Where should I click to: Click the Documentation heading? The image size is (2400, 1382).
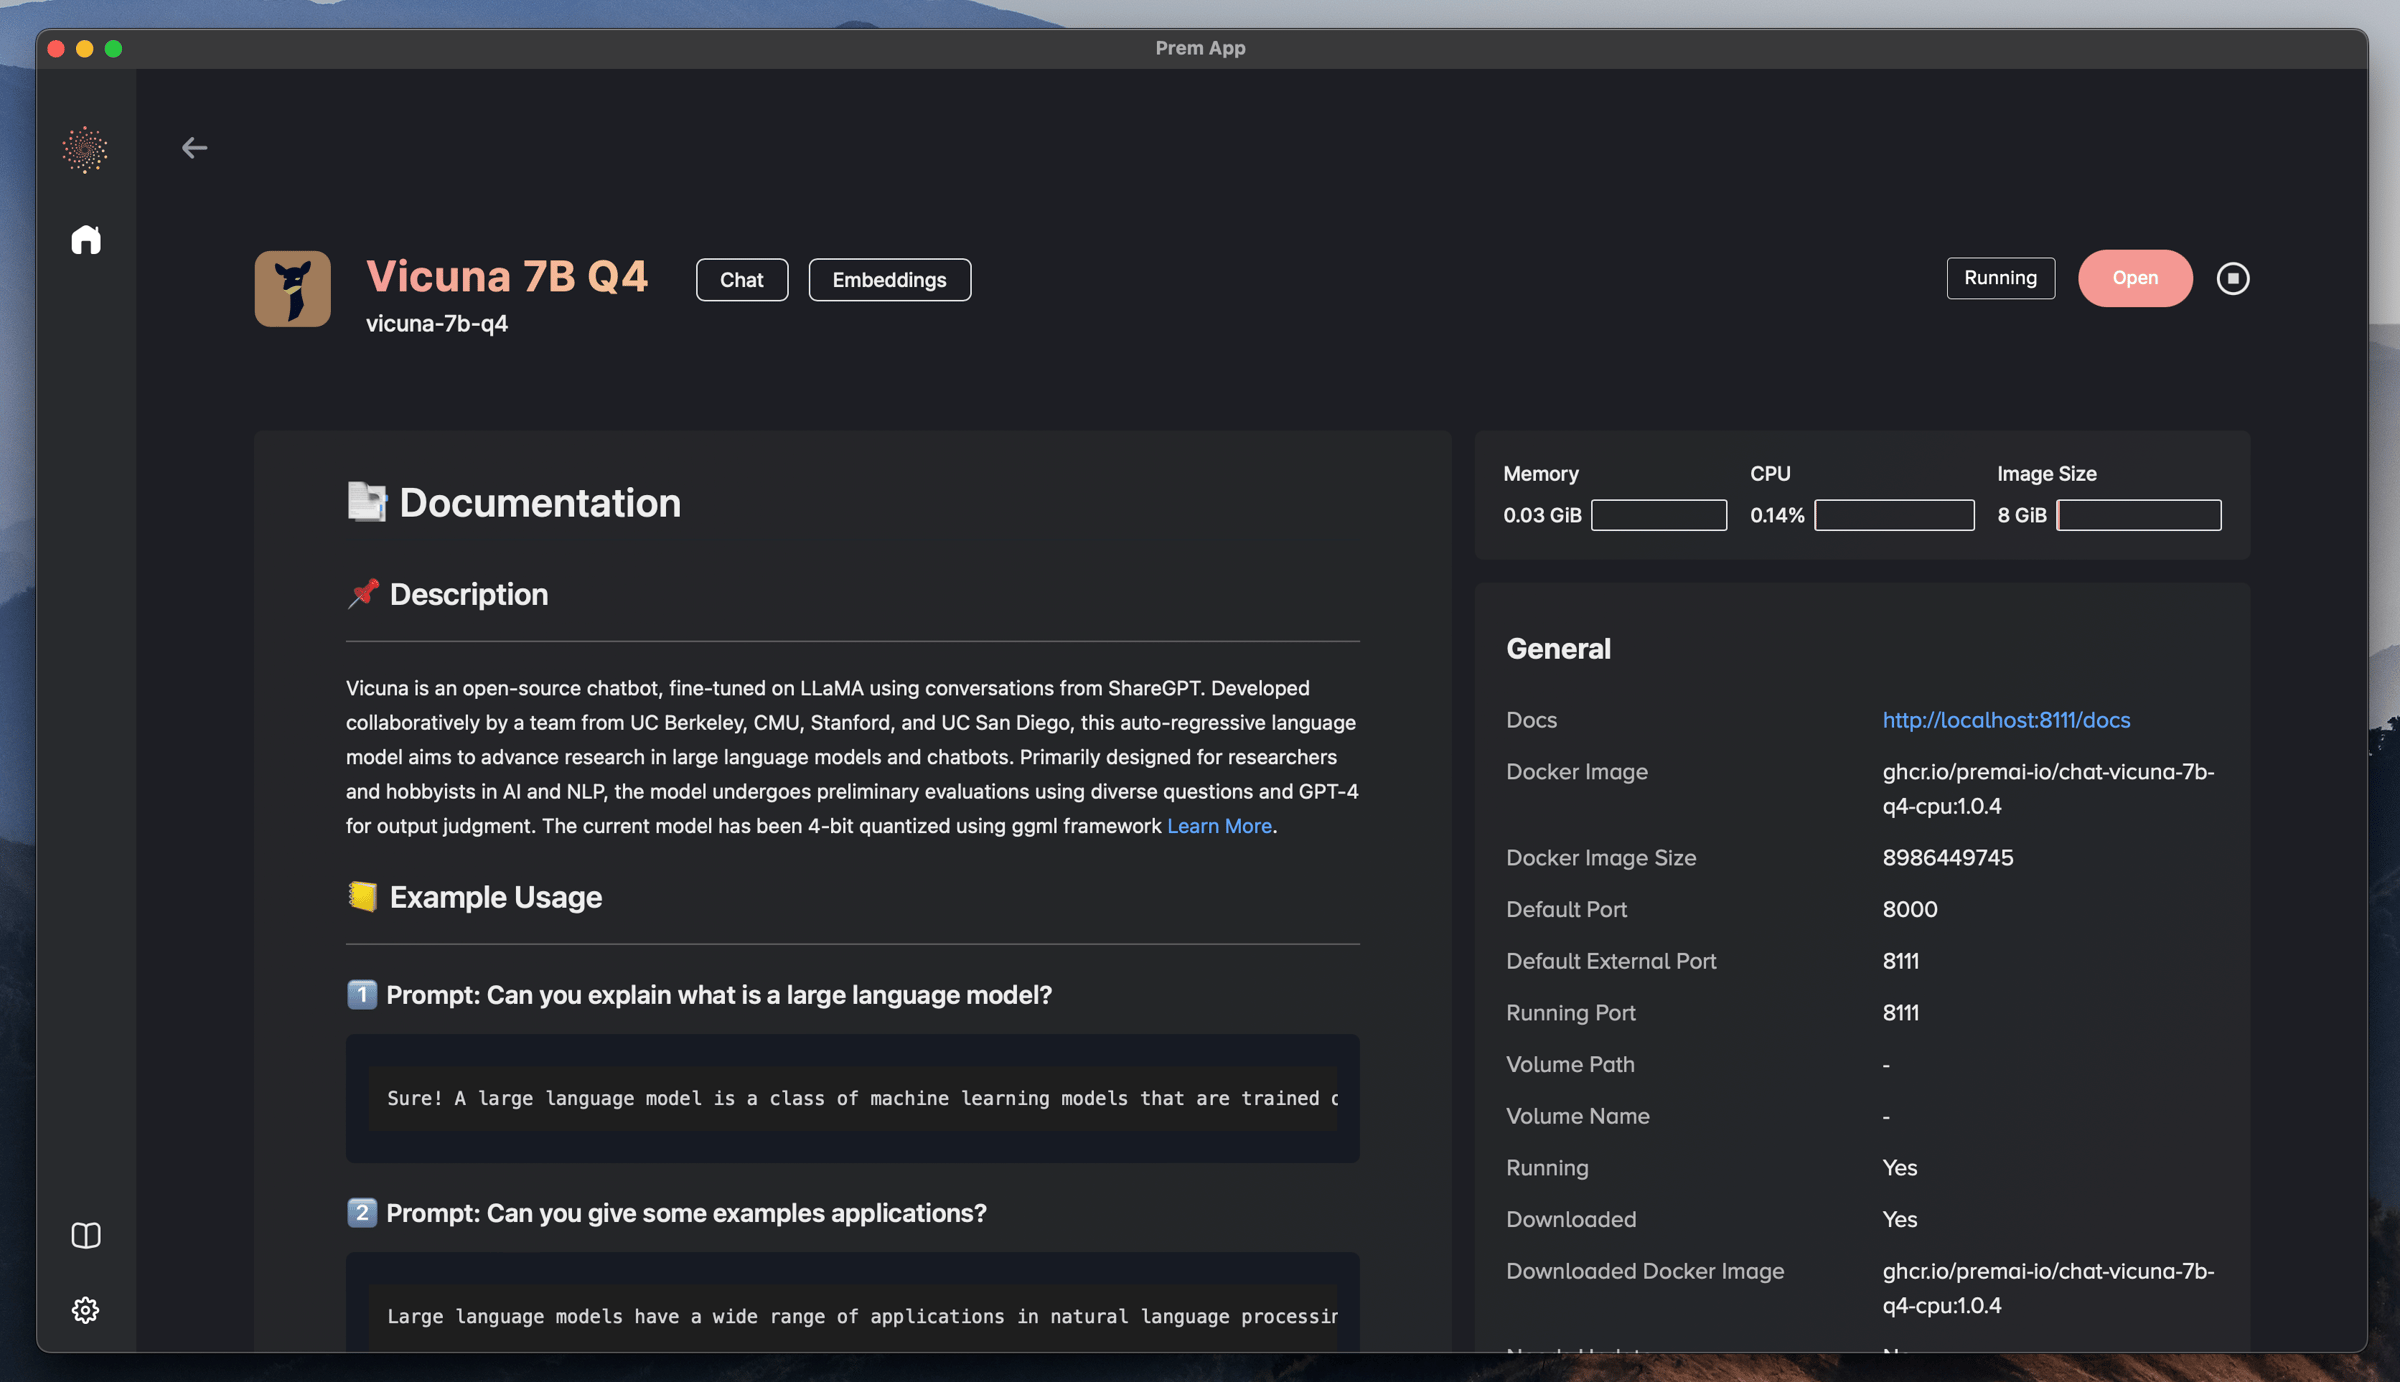(x=540, y=502)
